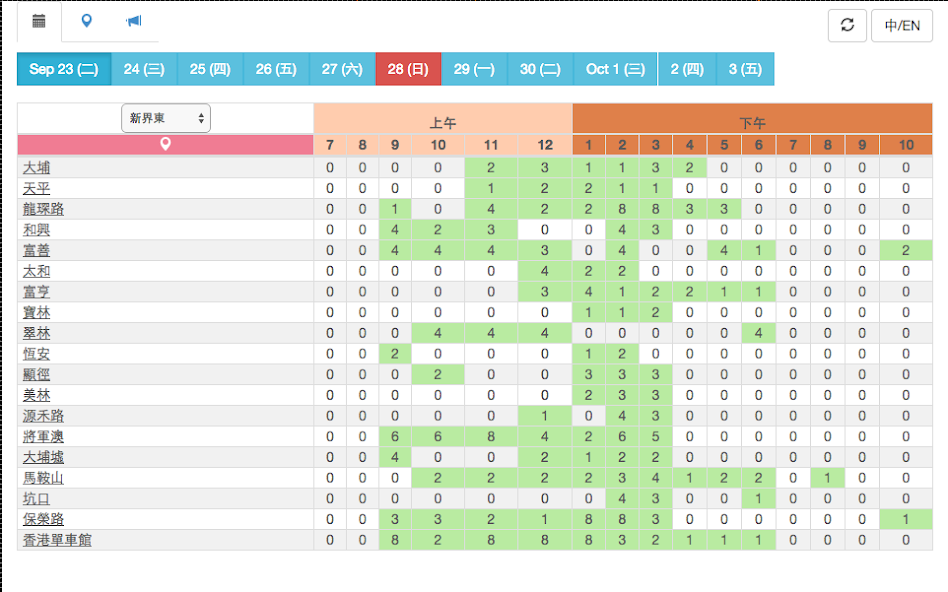Switch to the Oct 1 (三) date tab
The width and height of the screenshot is (948, 592).
pos(615,69)
